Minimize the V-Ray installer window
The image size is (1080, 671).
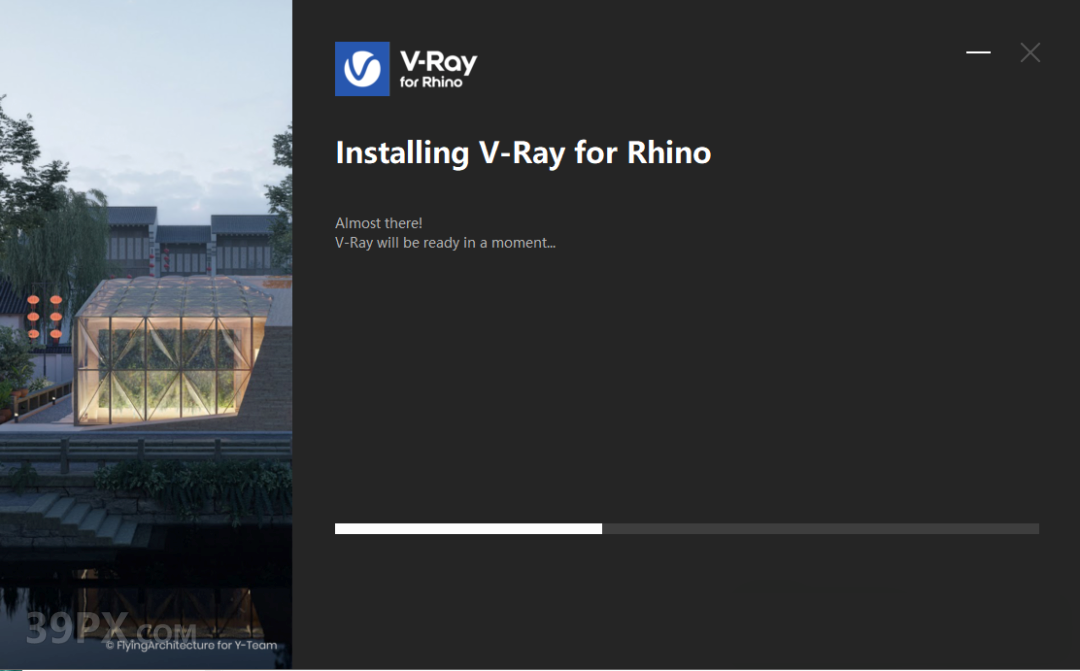[978, 52]
